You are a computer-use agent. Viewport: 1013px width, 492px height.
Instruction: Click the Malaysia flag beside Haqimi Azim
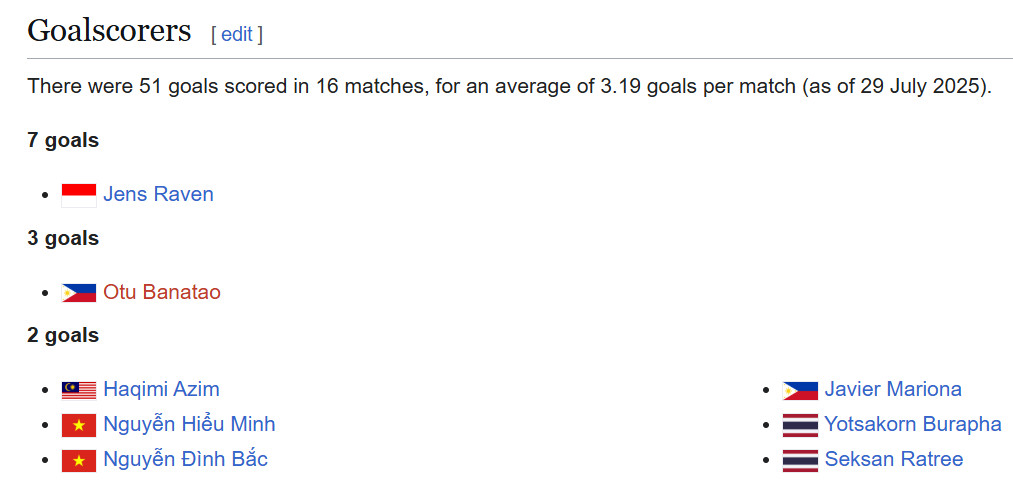pos(79,391)
